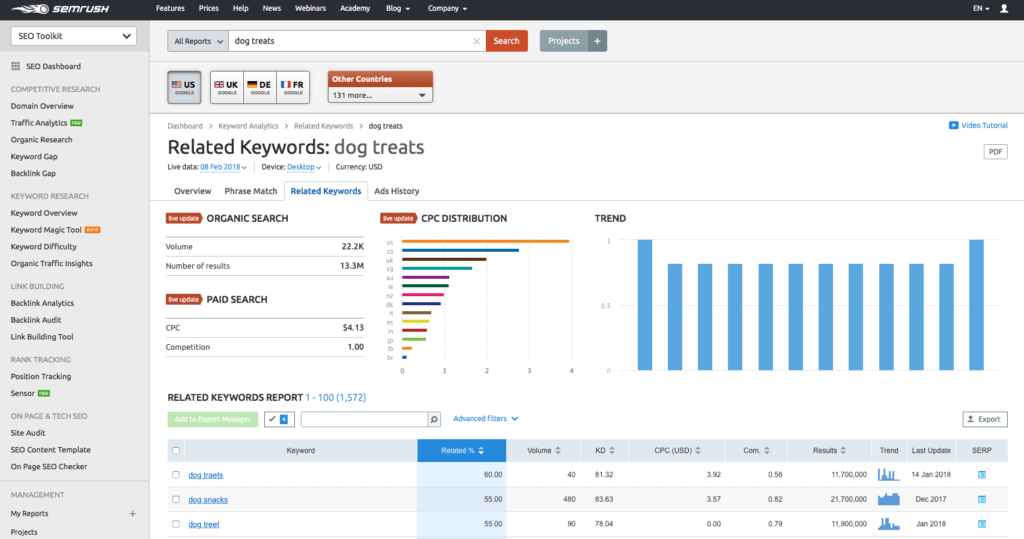Open the All Reports dropdown

coord(198,41)
